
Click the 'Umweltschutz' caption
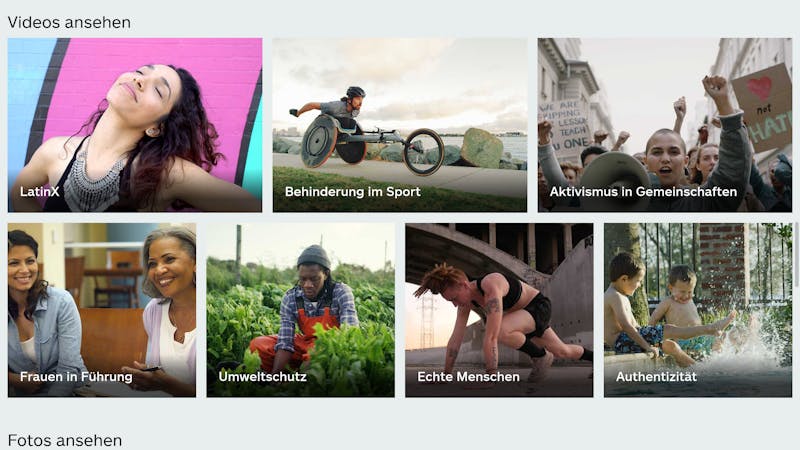263,377
